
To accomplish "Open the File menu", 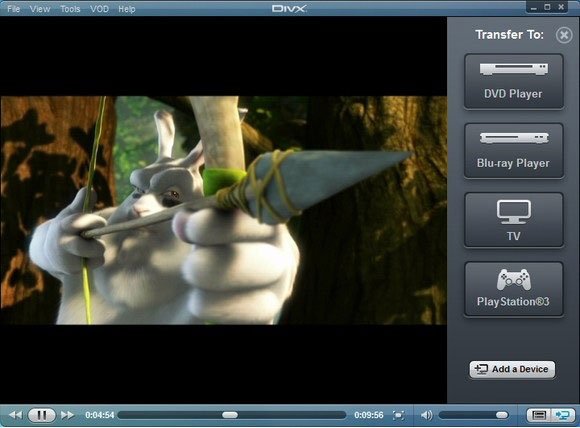I will 13,9.
